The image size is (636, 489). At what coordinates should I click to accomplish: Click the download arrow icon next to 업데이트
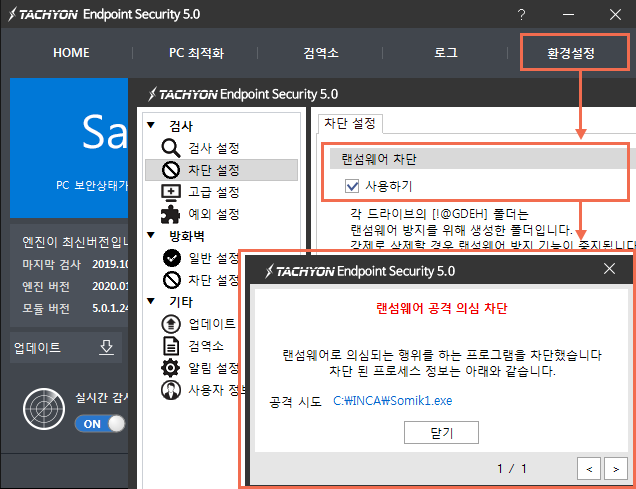(107, 347)
